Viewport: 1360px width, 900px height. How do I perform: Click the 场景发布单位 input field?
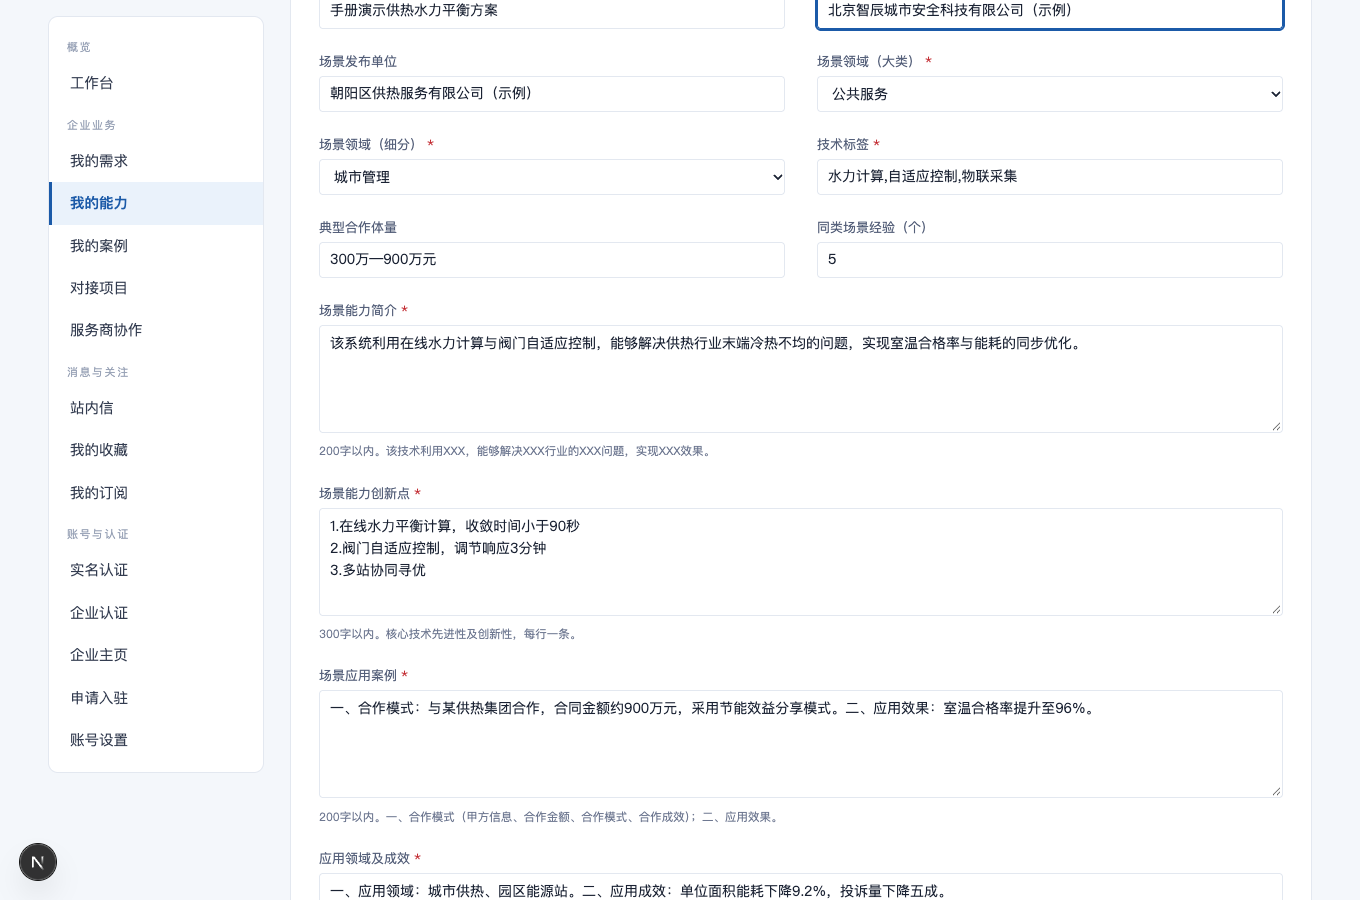552,94
